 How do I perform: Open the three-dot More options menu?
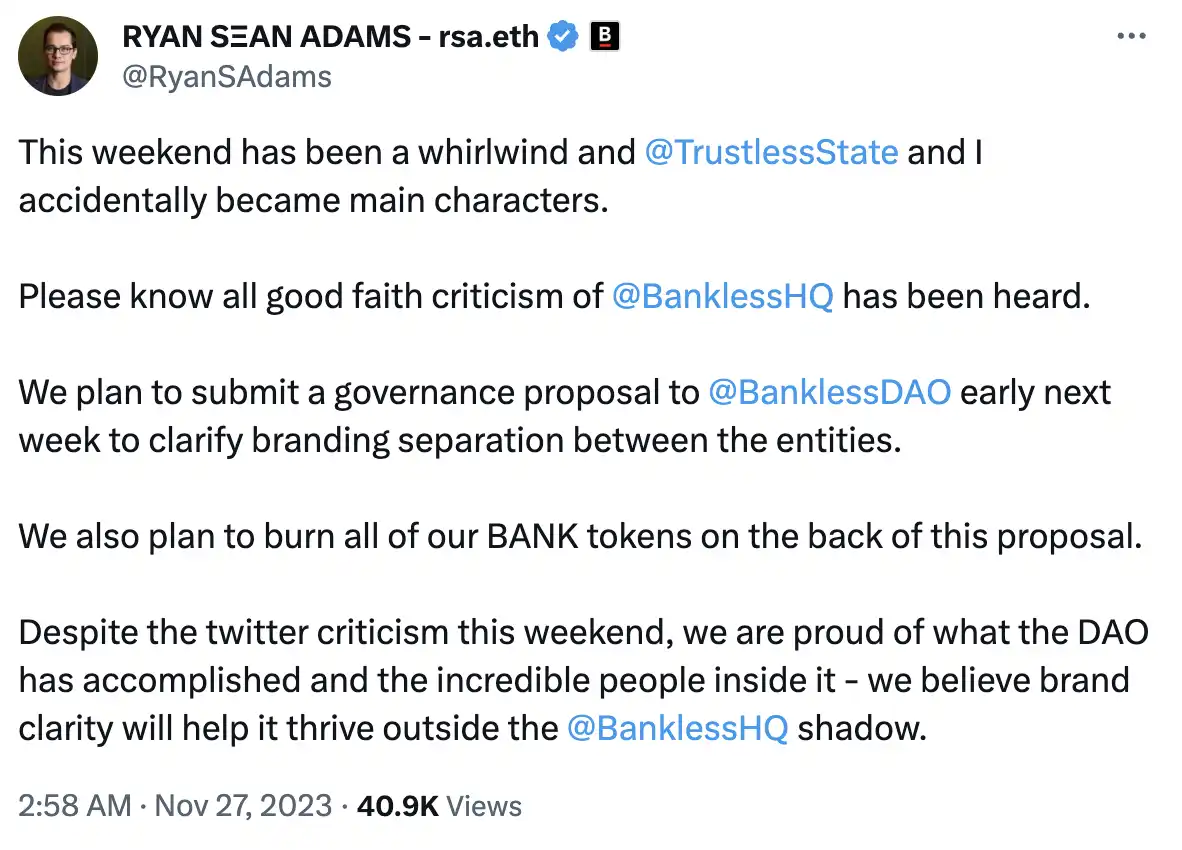(1130, 36)
